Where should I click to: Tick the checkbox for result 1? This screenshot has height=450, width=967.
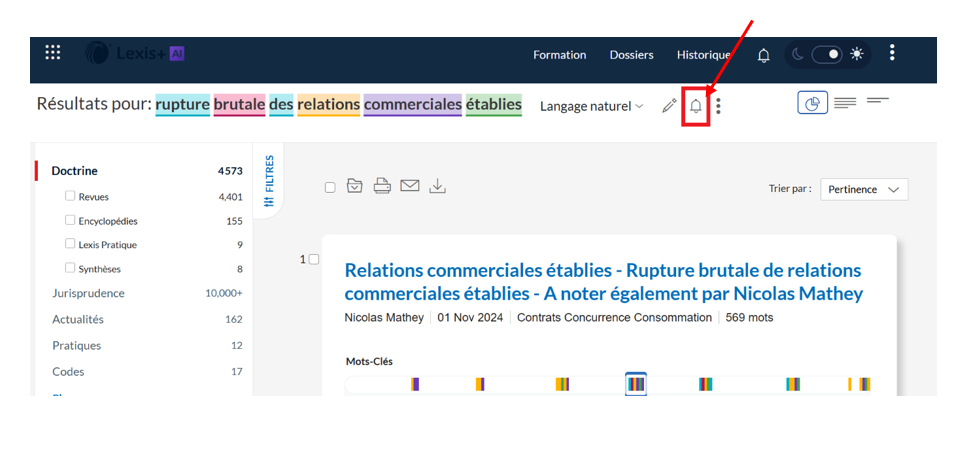[x=313, y=260]
